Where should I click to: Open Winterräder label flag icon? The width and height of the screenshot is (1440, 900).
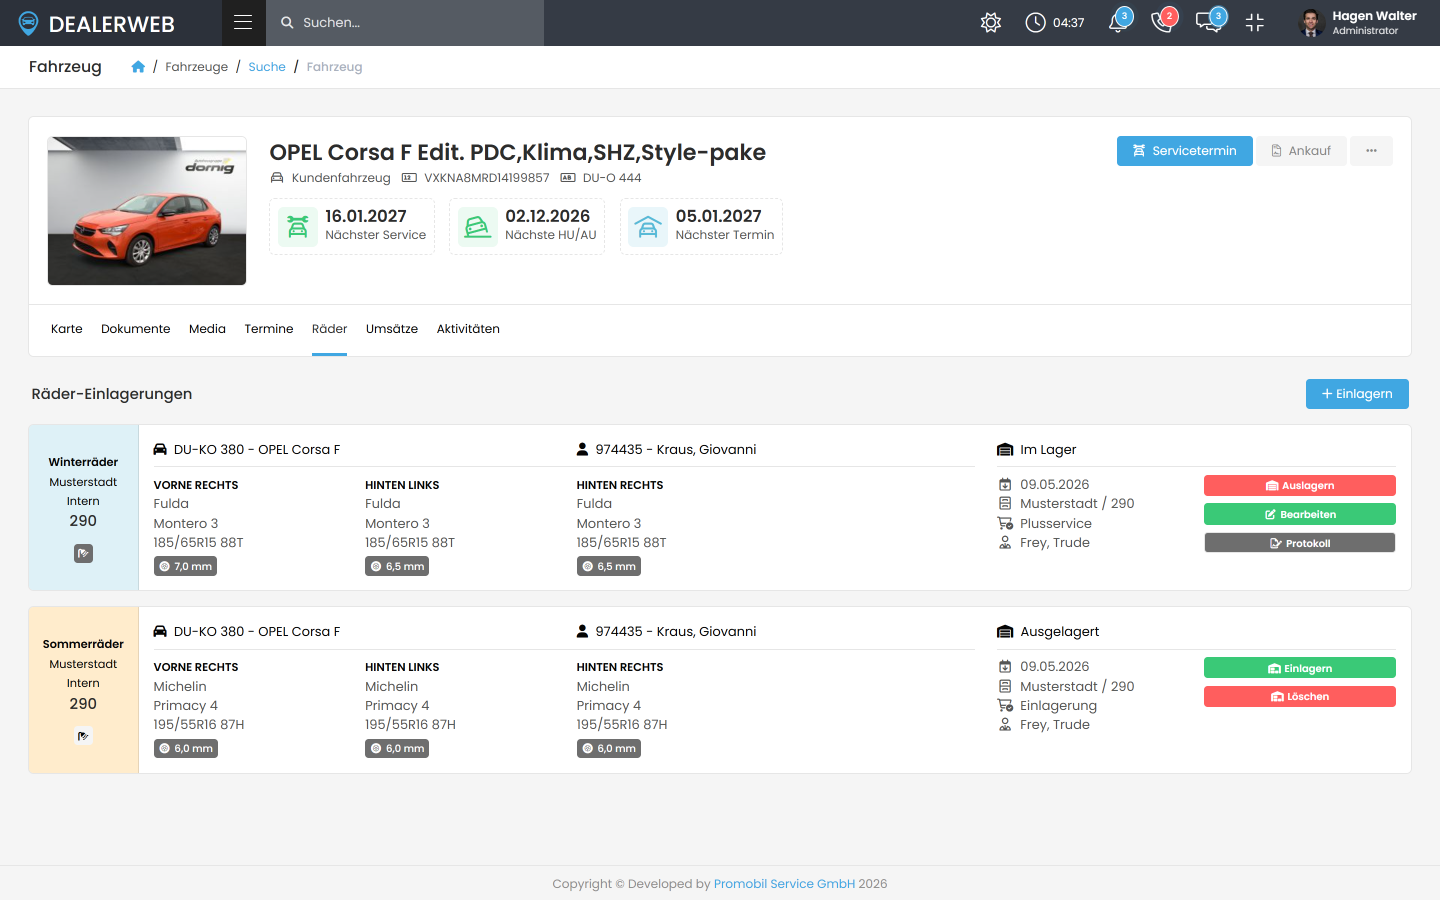tap(83, 553)
